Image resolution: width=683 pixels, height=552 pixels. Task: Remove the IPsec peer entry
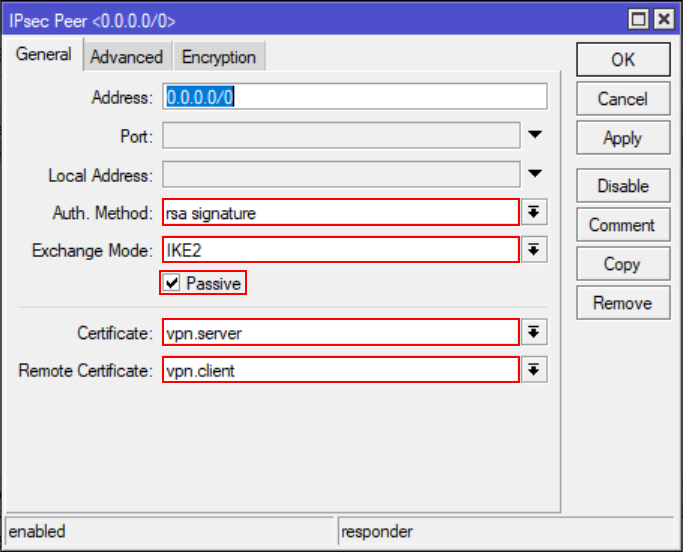(622, 303)
